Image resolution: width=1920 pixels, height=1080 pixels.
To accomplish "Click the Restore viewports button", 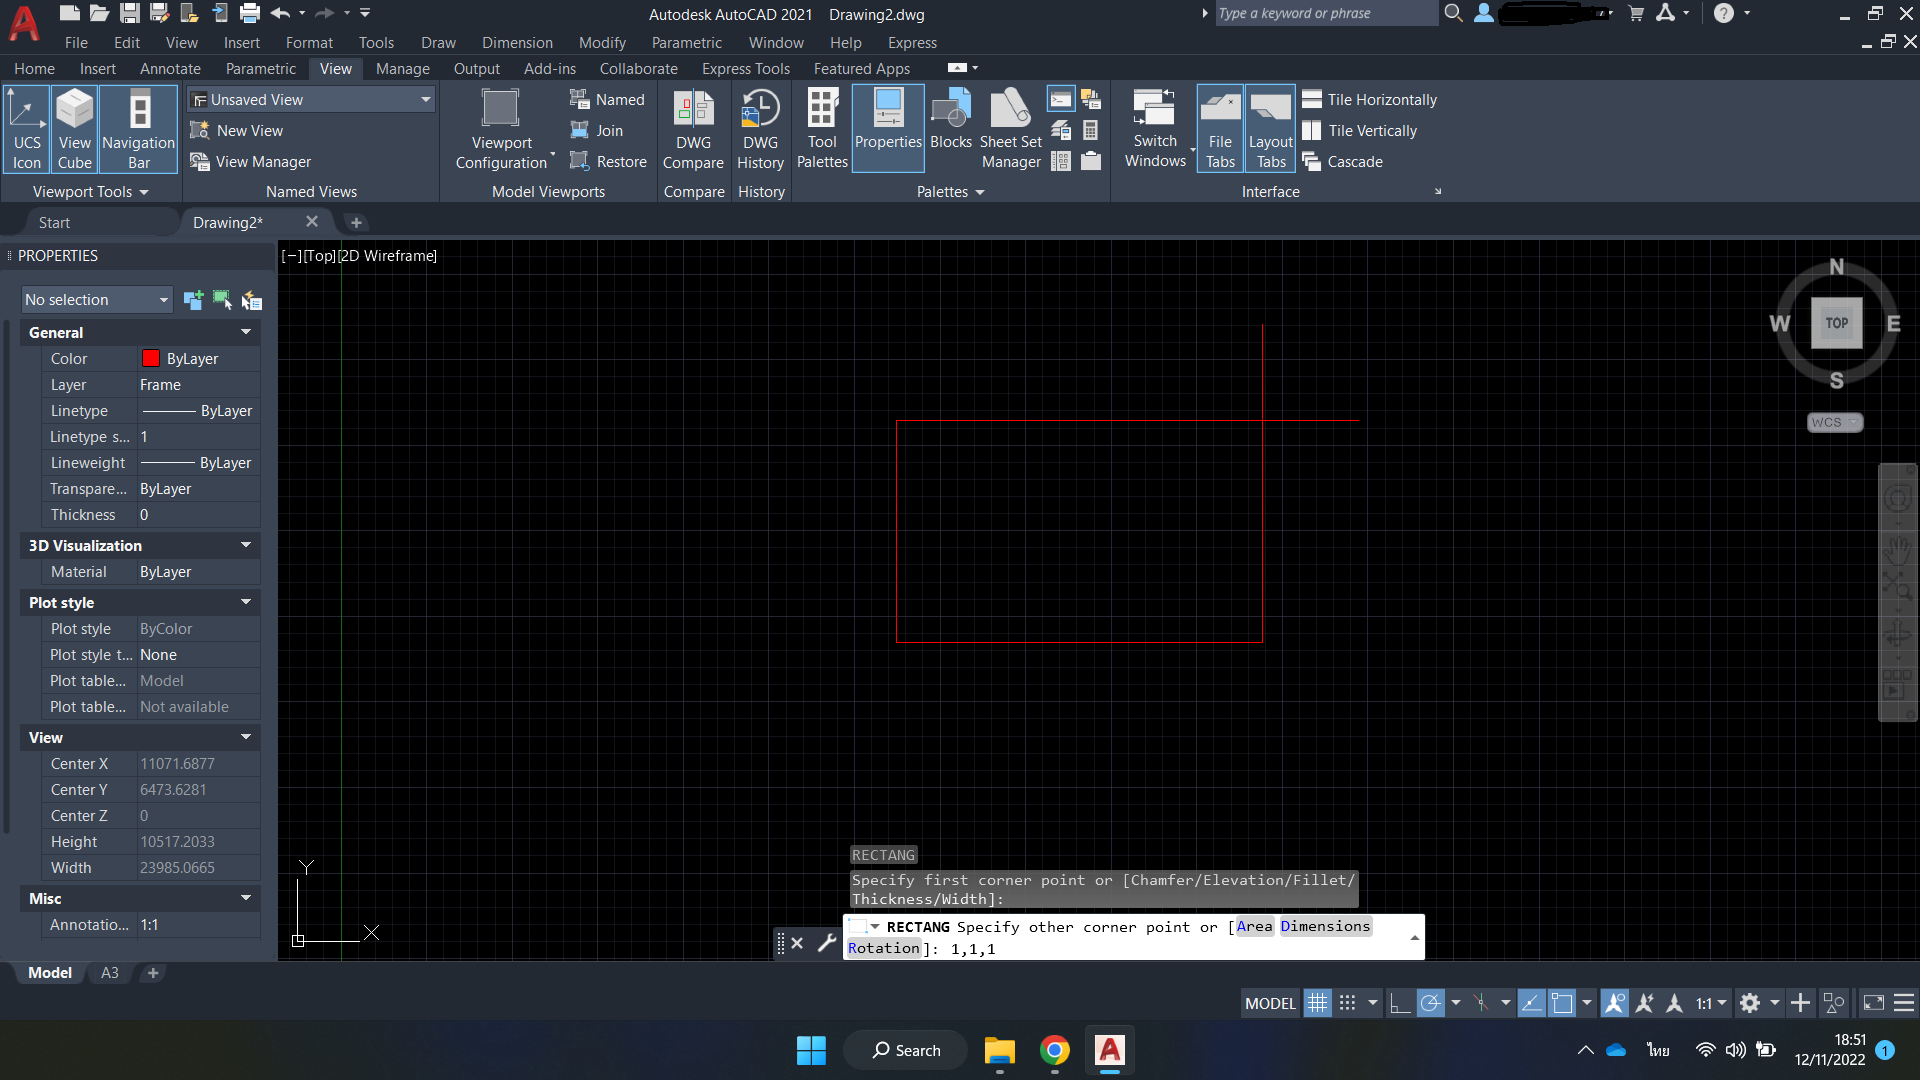I will point(608,161).
